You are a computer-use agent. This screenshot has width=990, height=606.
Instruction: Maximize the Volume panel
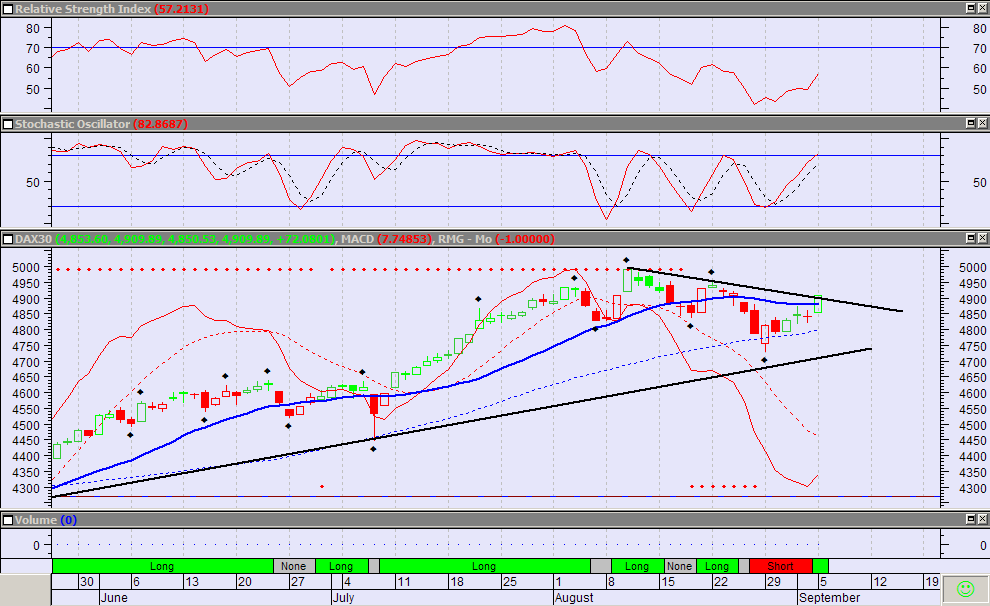[969, 520]
